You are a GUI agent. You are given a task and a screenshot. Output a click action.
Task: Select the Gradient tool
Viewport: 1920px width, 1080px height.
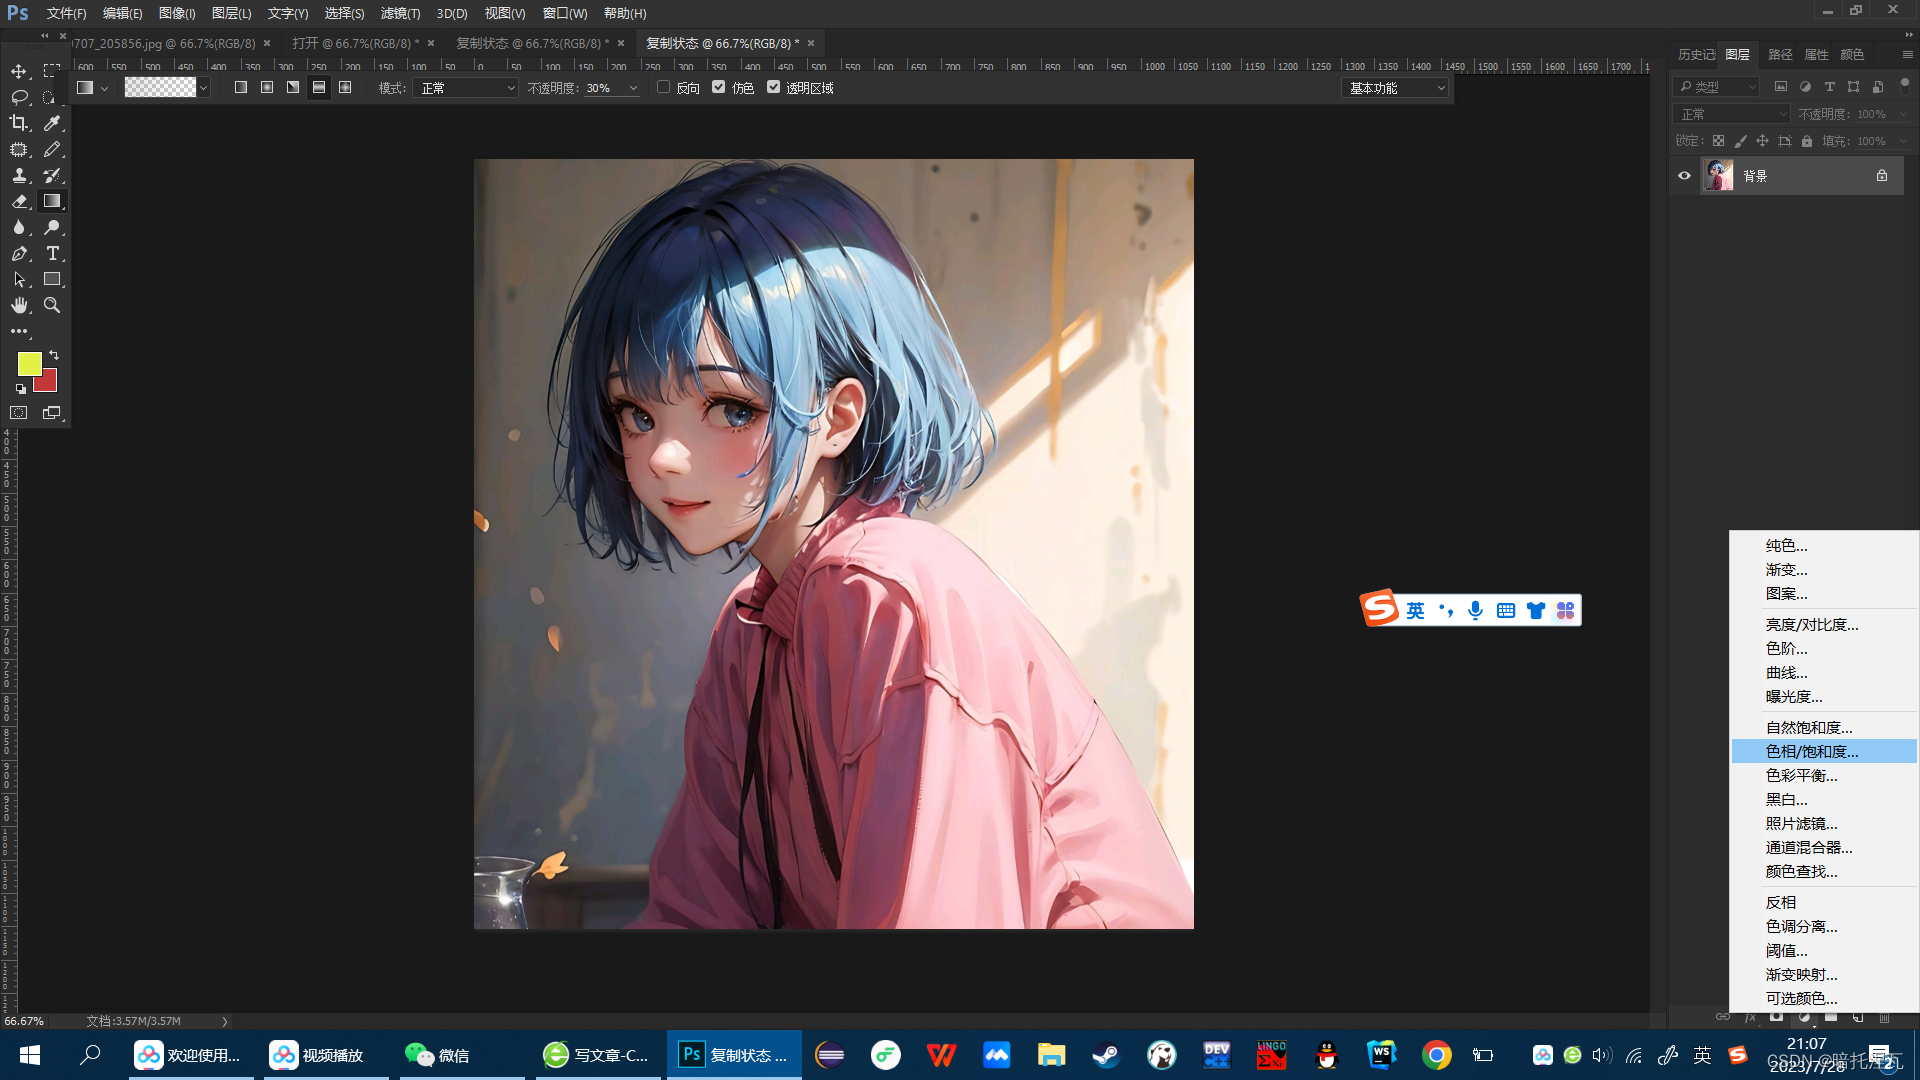tap(52, 201)
